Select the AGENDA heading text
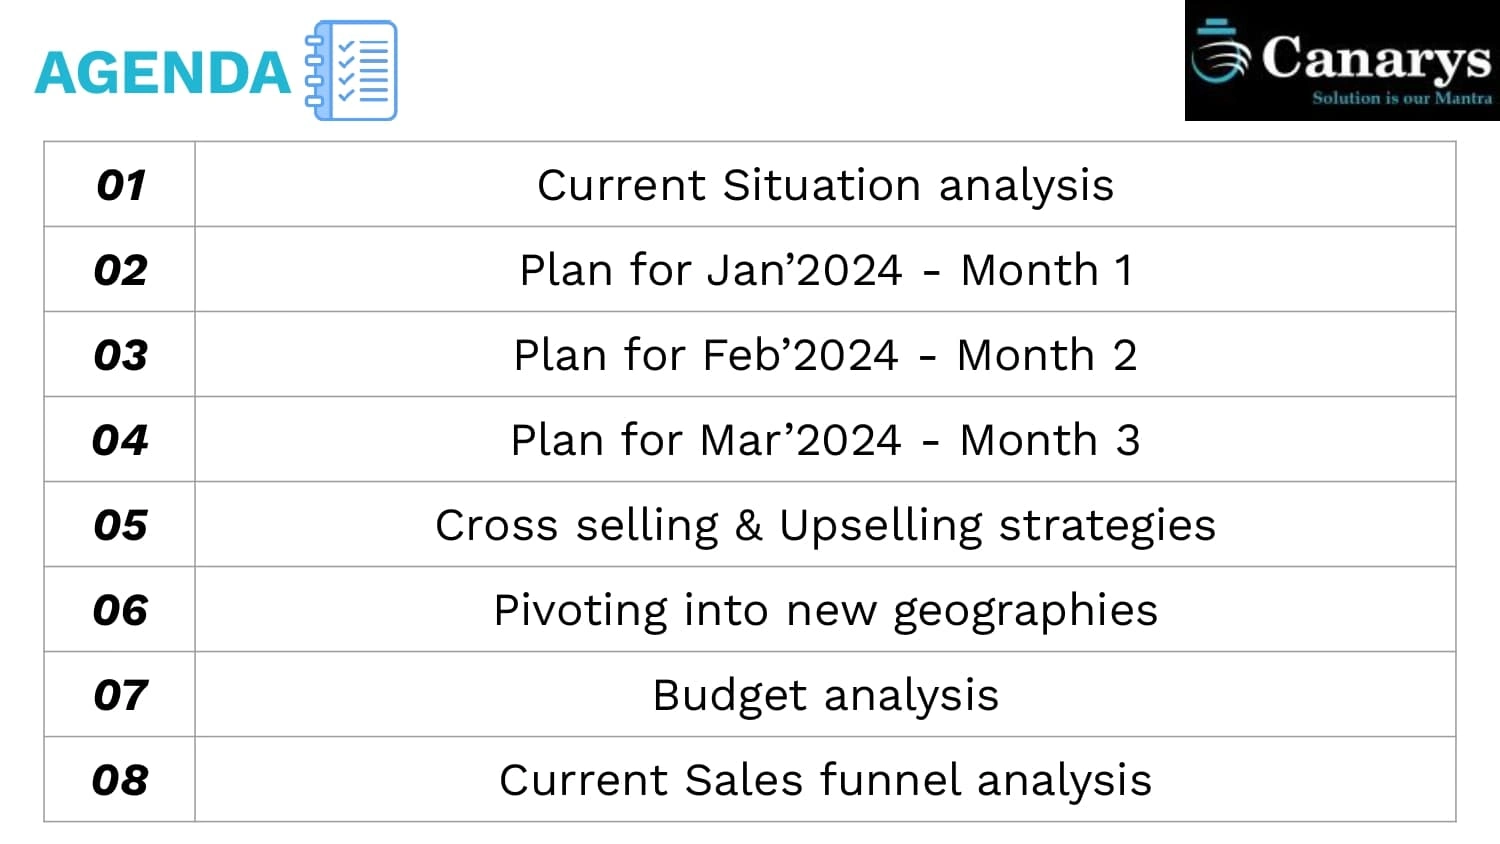Viewport: 1500px width, 844px height. 163,73
